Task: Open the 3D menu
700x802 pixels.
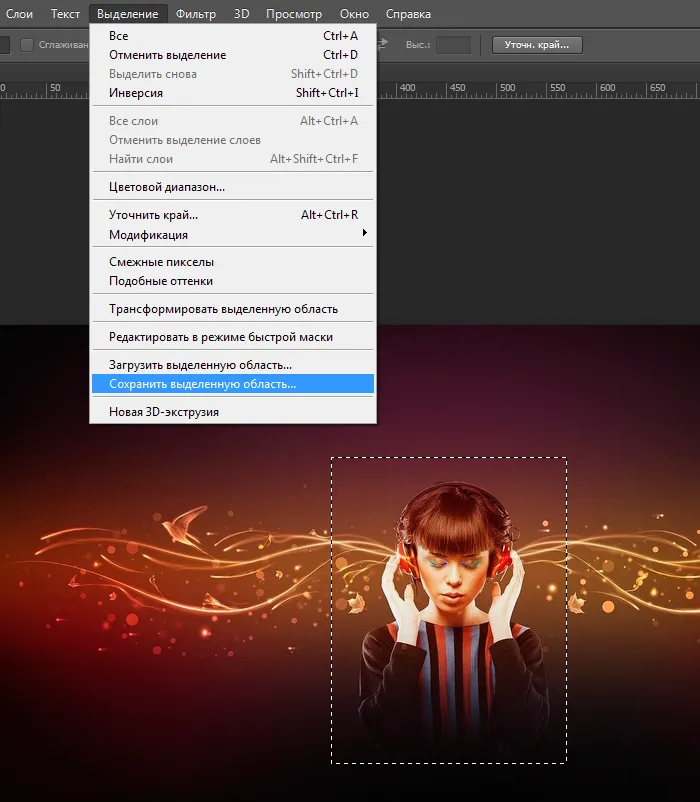Action: [241, 14]
